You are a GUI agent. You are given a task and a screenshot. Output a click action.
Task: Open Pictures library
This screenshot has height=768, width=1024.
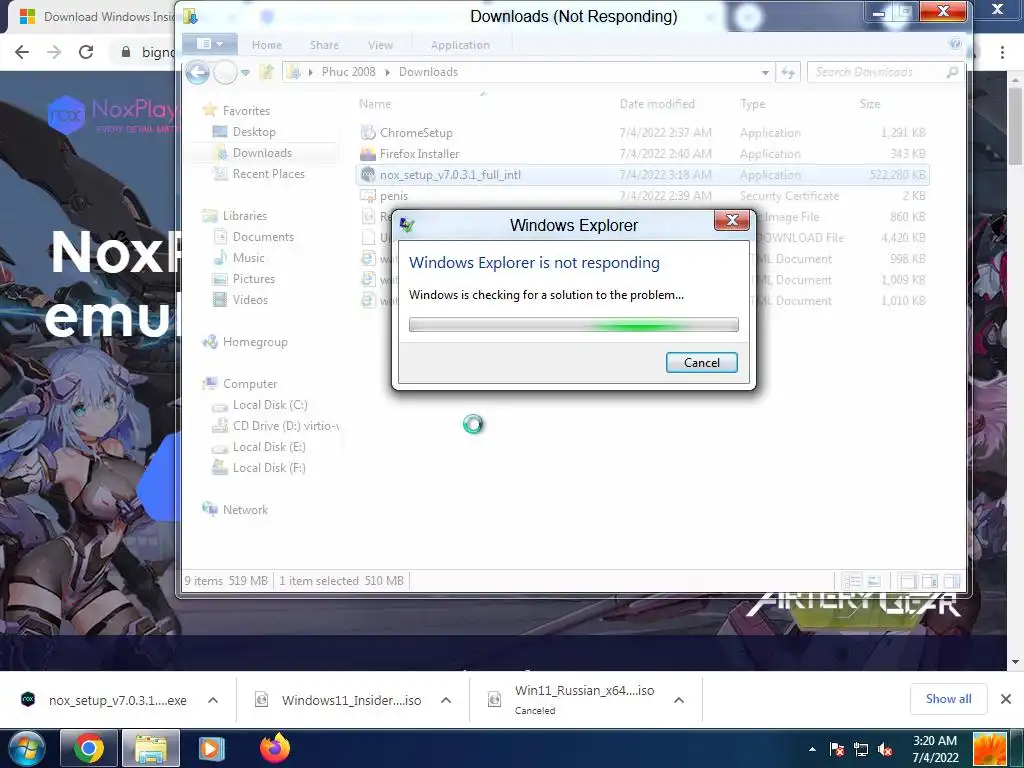pyautogui.click(x=253, y=278)
